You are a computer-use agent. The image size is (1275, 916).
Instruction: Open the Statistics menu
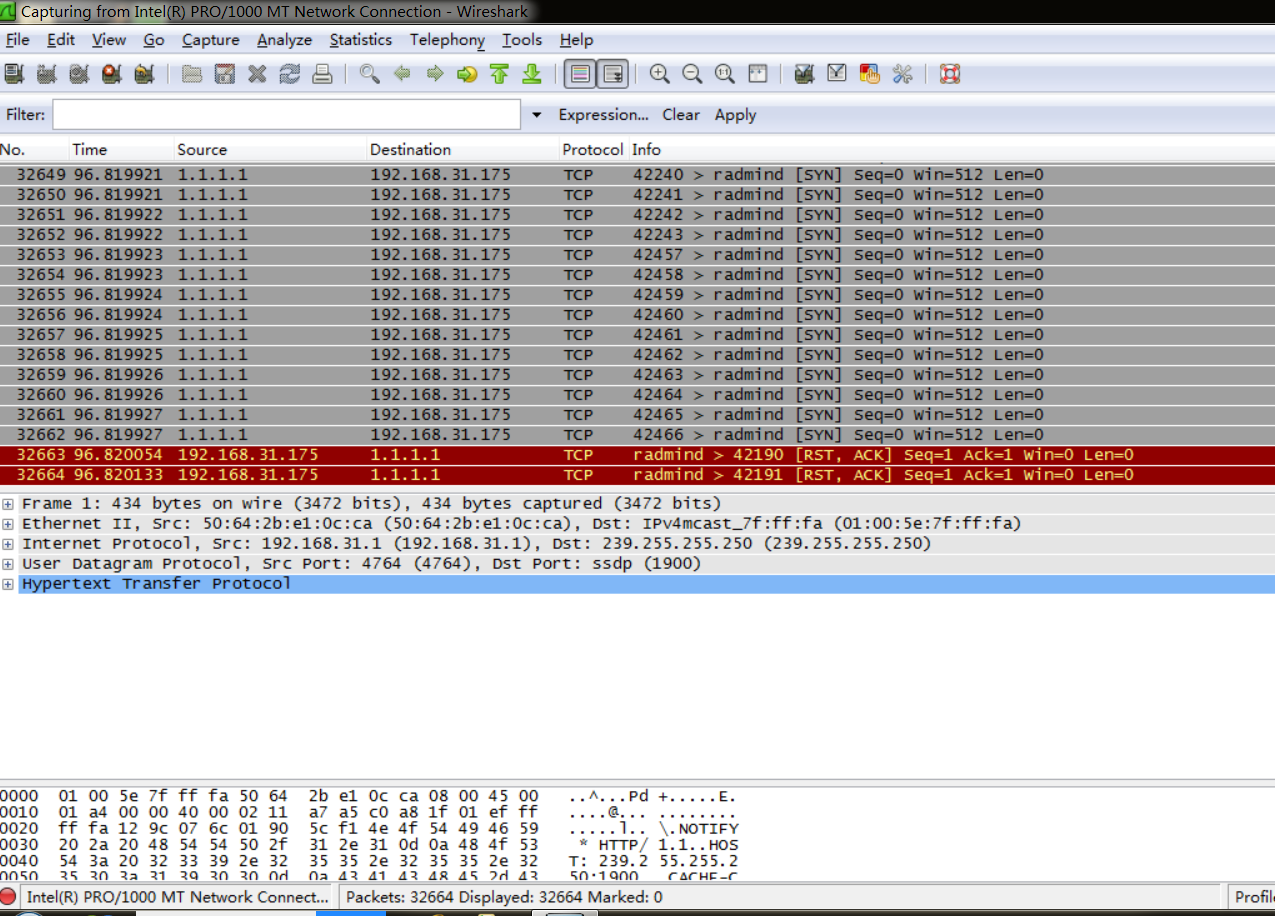pyautogui.click(x=360, y=40)
